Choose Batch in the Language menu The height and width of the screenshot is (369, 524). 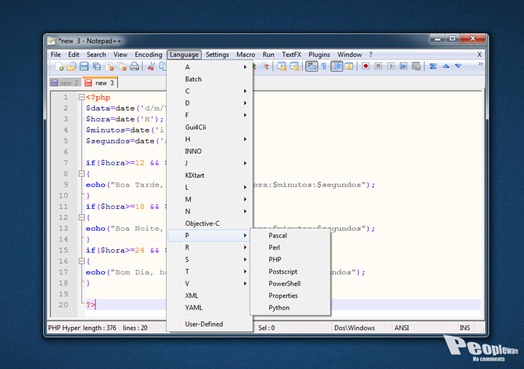tap(210, 79)
